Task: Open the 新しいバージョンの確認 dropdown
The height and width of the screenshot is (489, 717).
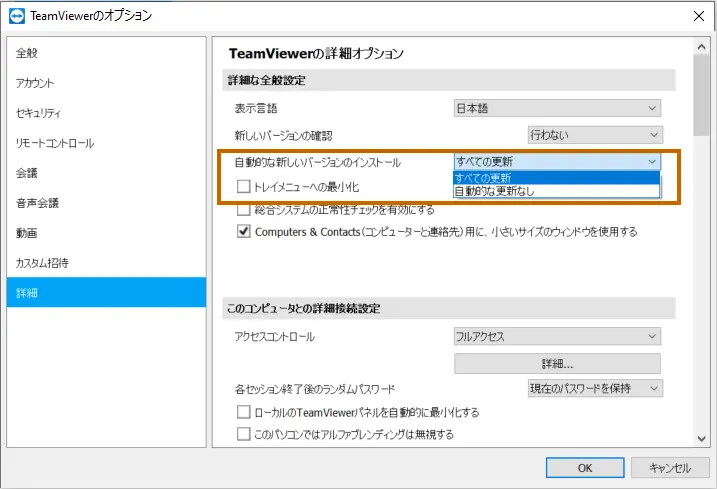Action: click(x=595, y=135)
